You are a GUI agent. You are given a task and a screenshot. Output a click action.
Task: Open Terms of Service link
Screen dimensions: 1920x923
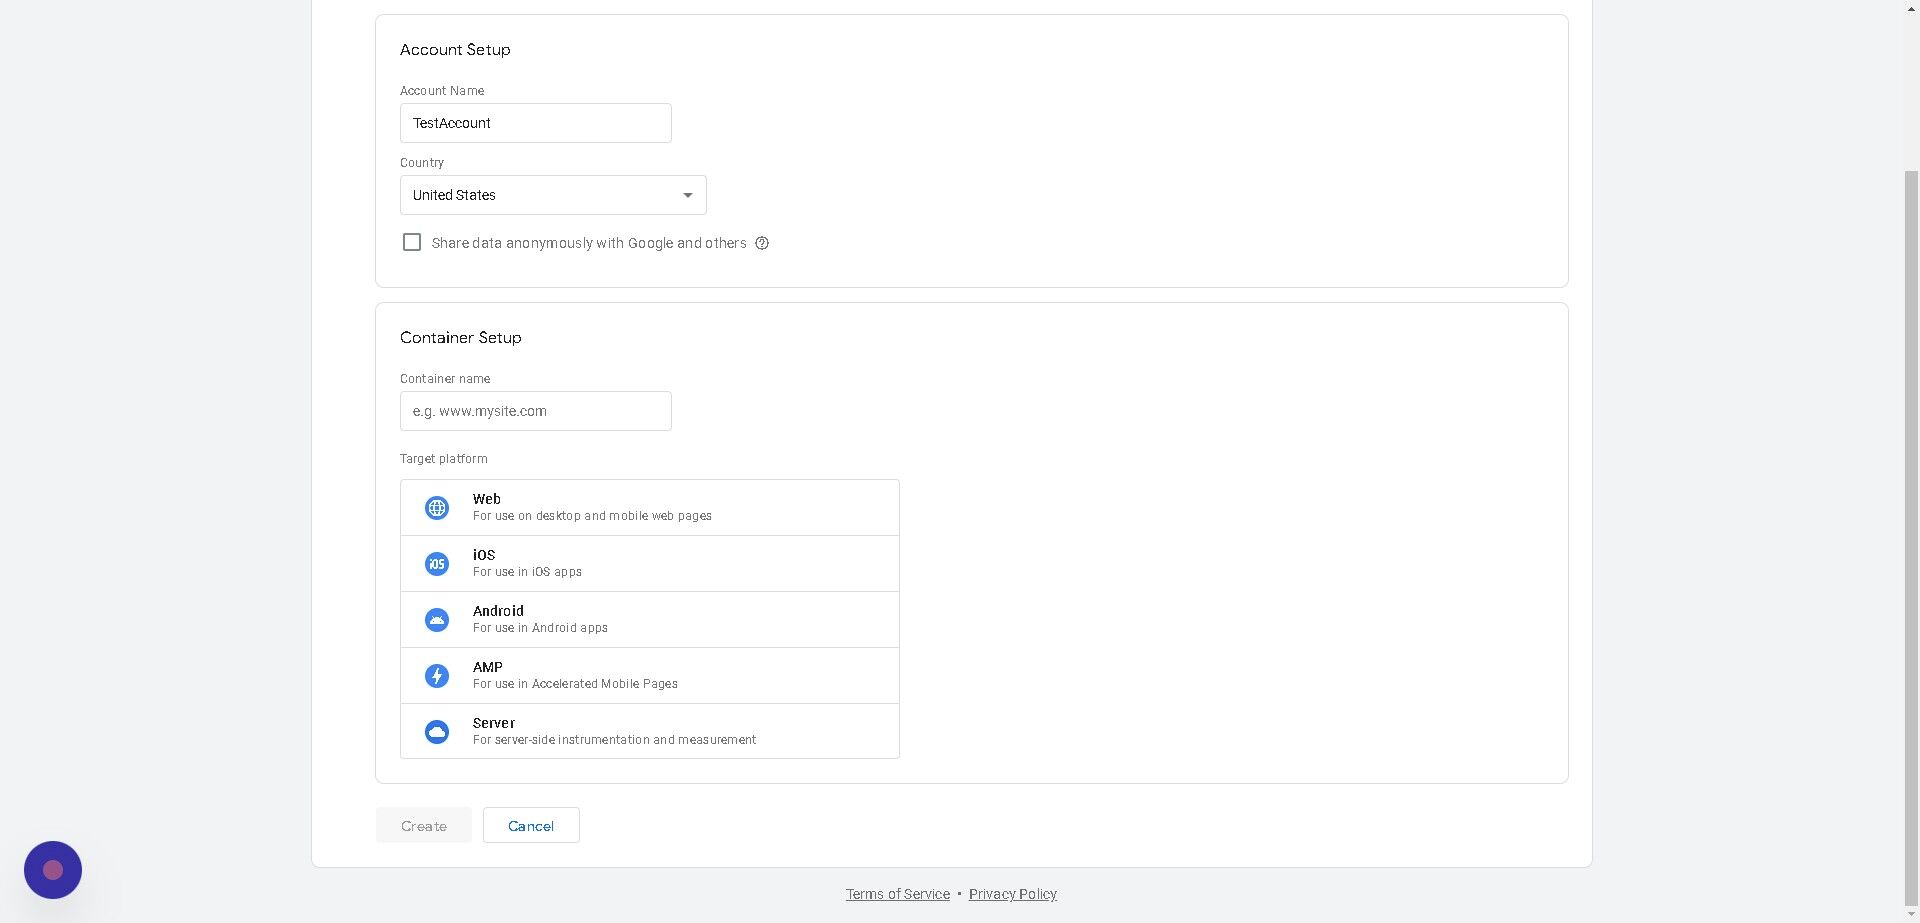(898, 894)
